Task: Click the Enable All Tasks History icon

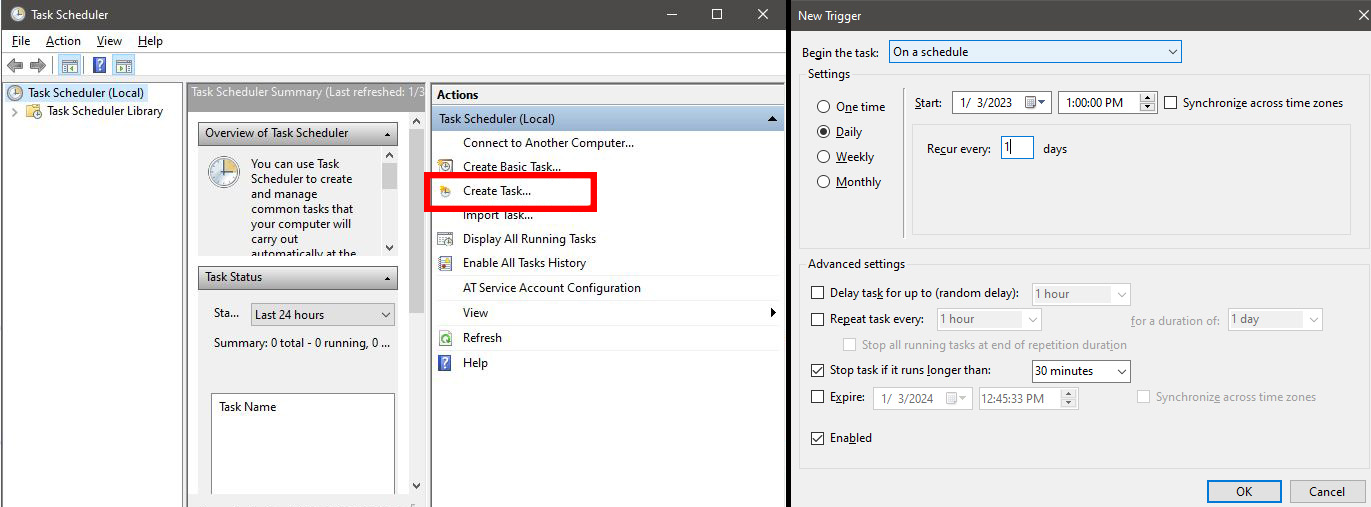Action: pyautogui.click(x=445, y=263)
